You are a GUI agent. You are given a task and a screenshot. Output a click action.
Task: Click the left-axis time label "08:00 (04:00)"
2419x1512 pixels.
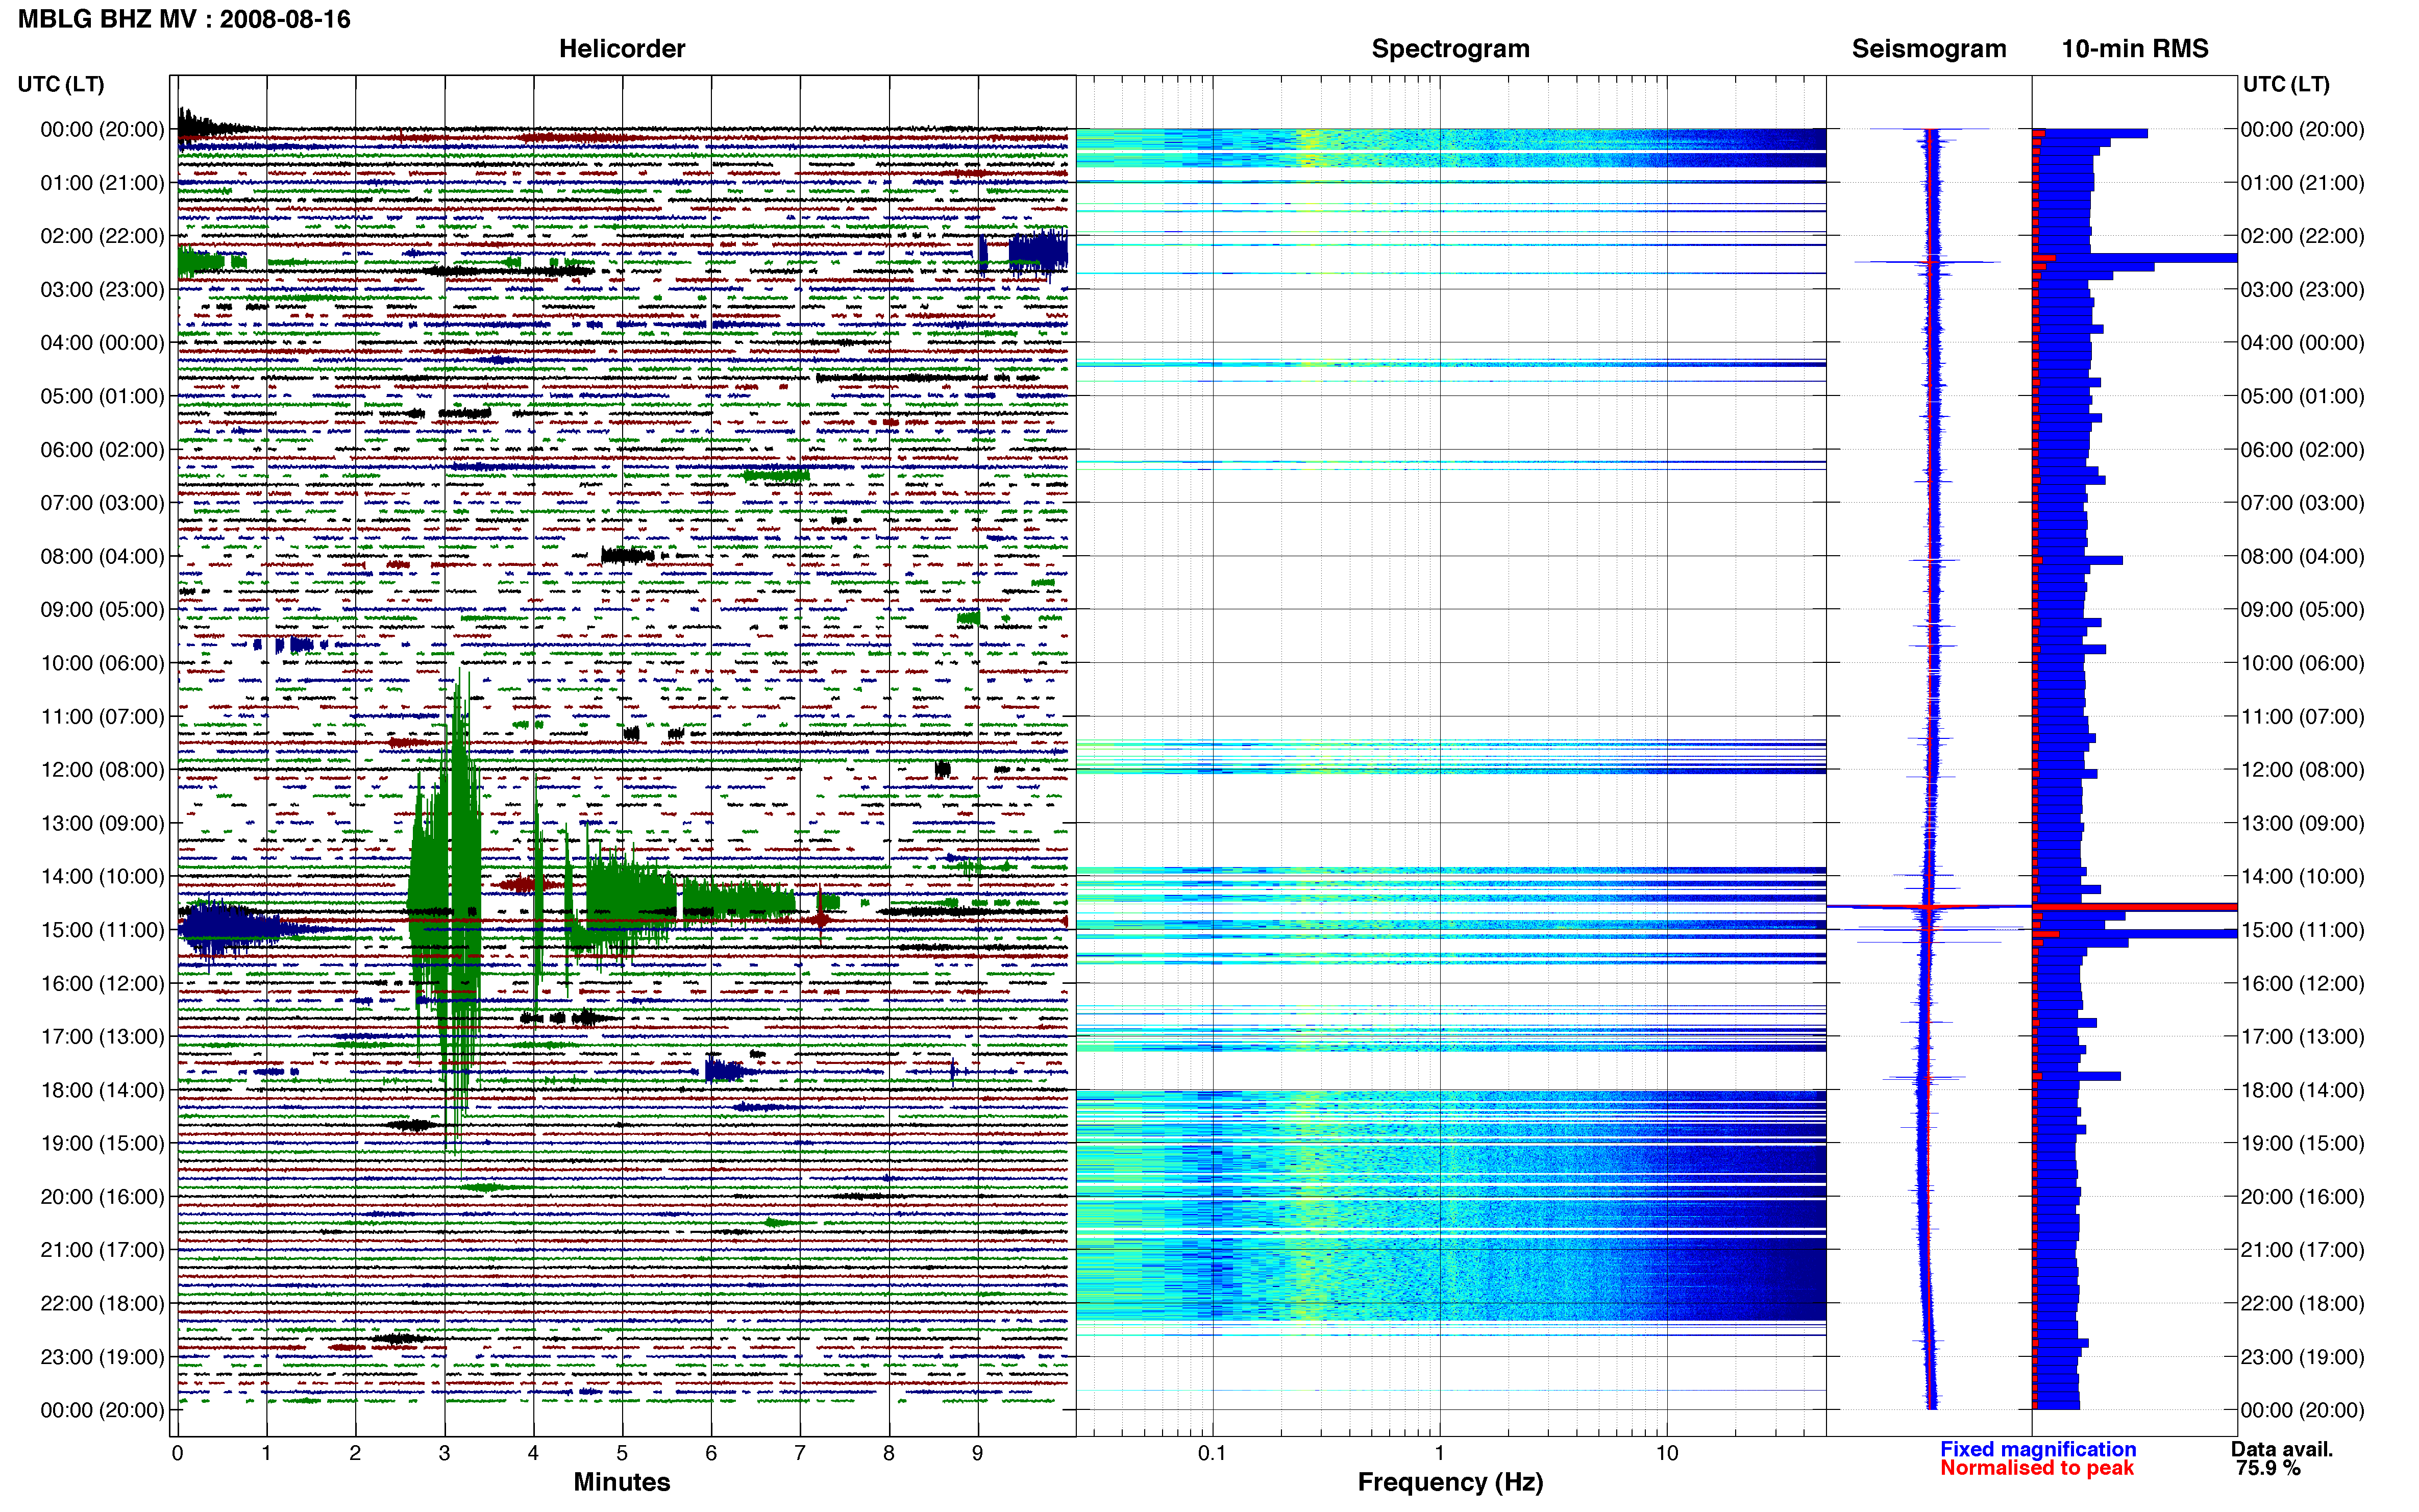(102, 556)
